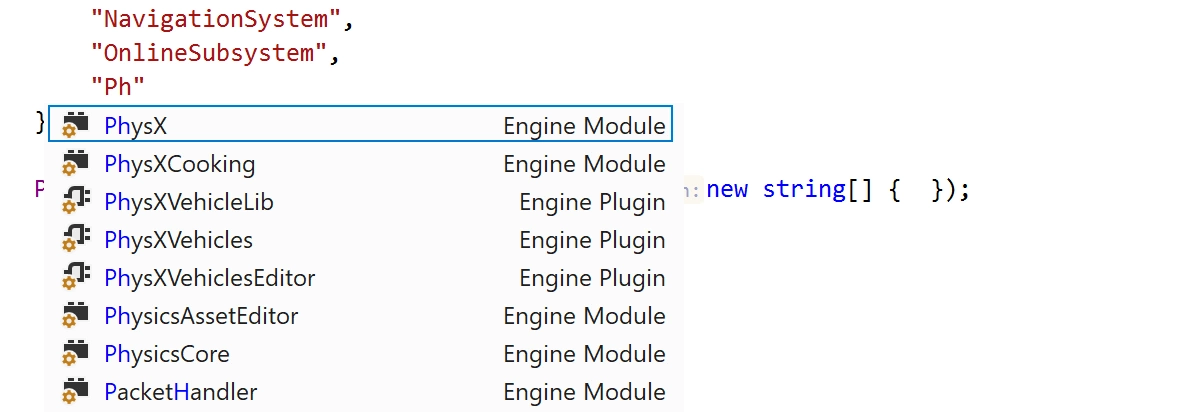Screen dimensions: 1200x412
Task: Pick the PhysXVehicleLib suggestion
Action: point(359,201)
